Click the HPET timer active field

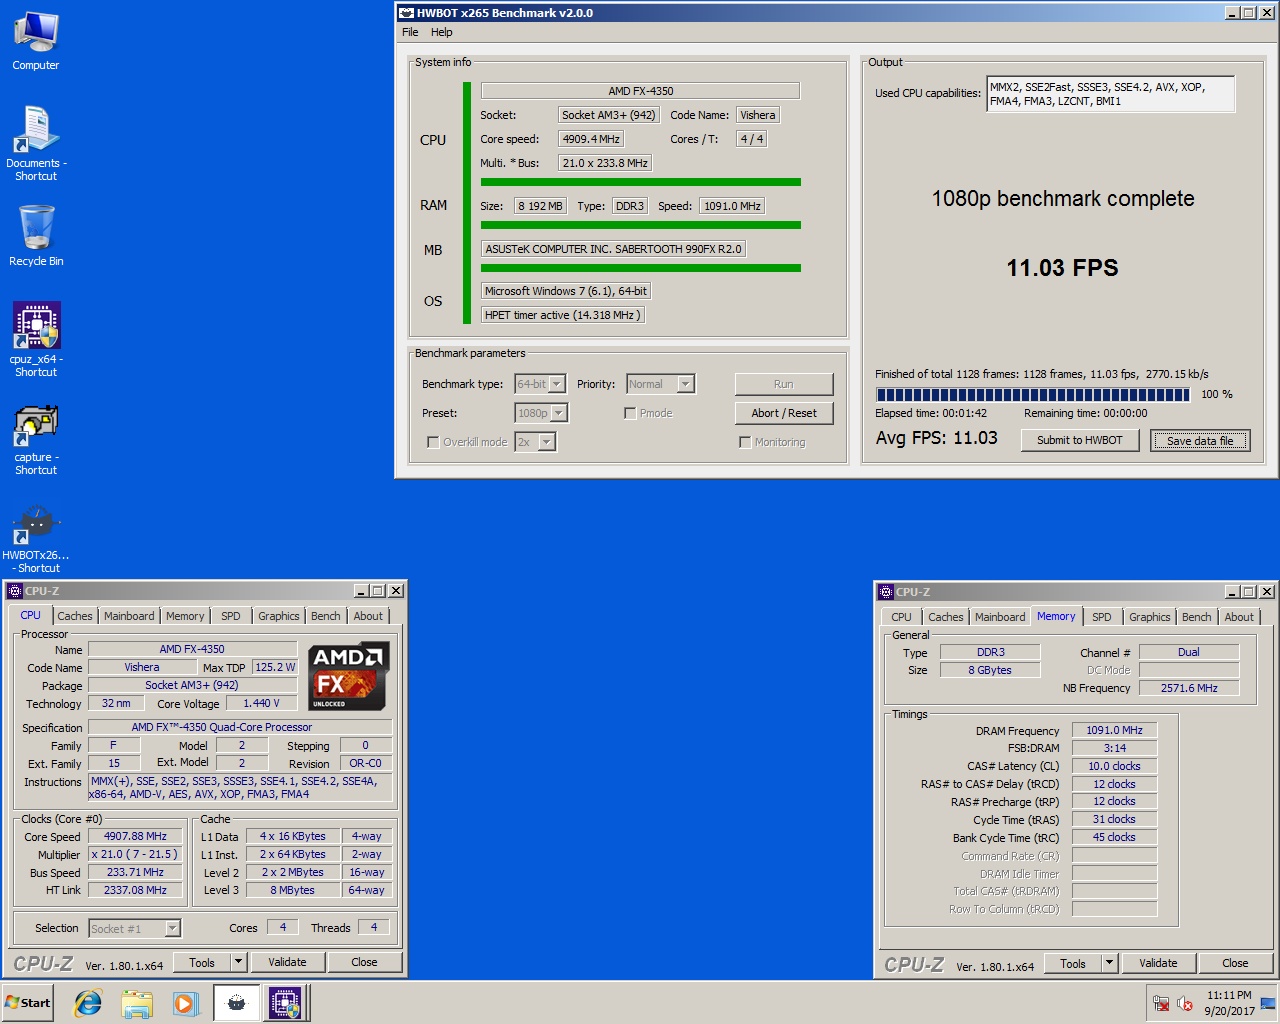point(562,315)
